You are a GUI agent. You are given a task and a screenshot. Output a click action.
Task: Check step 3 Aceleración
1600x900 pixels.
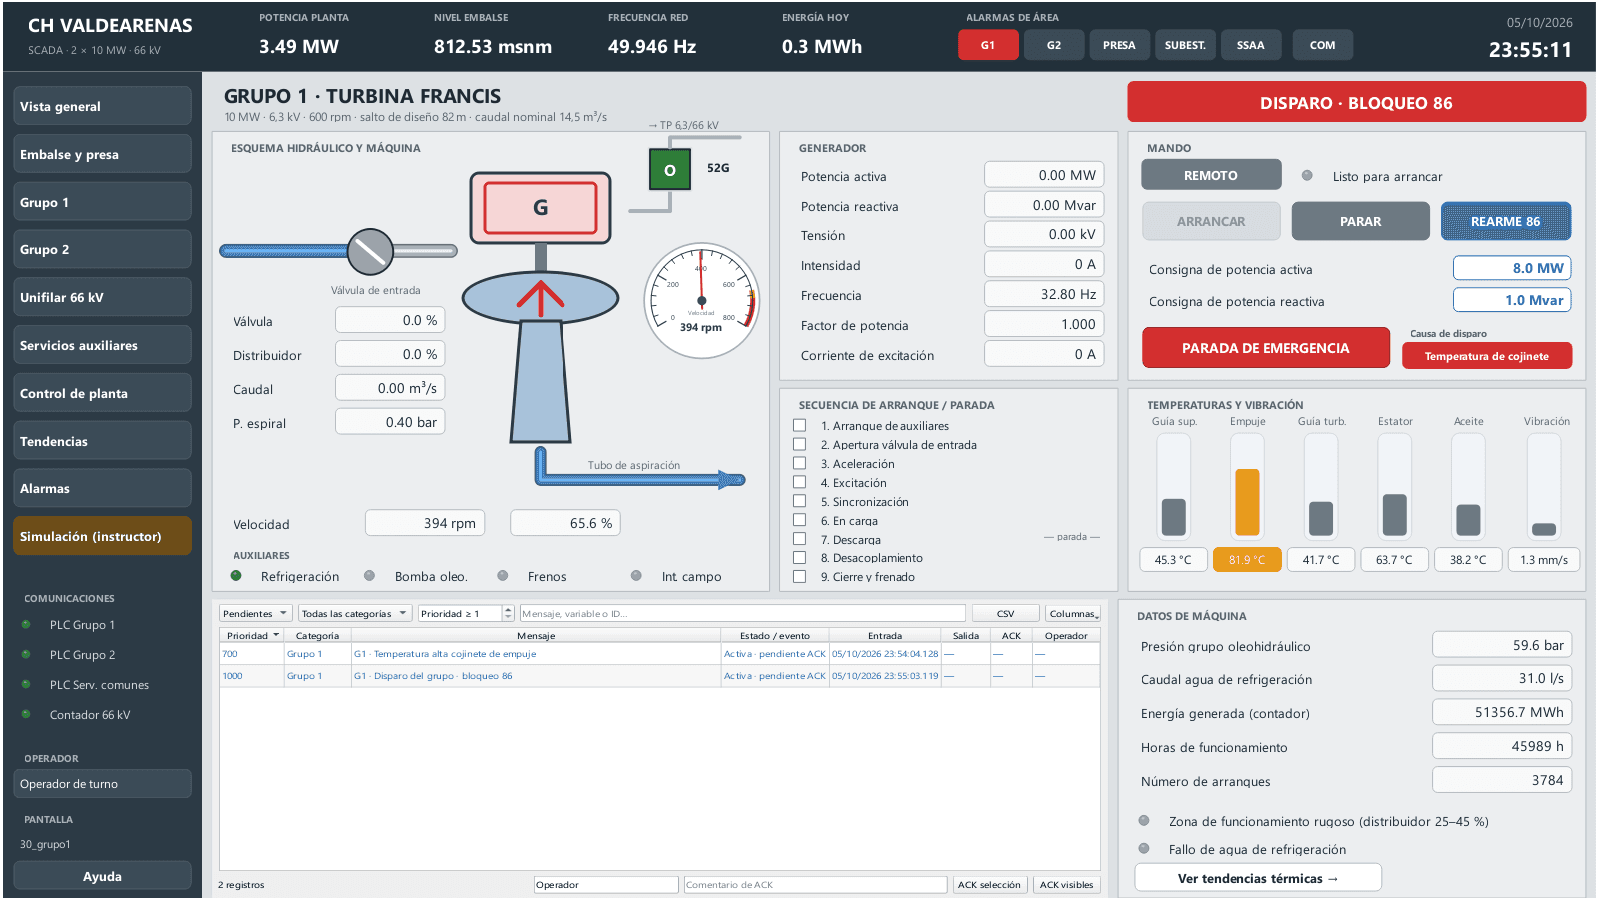click(x=799, y=463)
